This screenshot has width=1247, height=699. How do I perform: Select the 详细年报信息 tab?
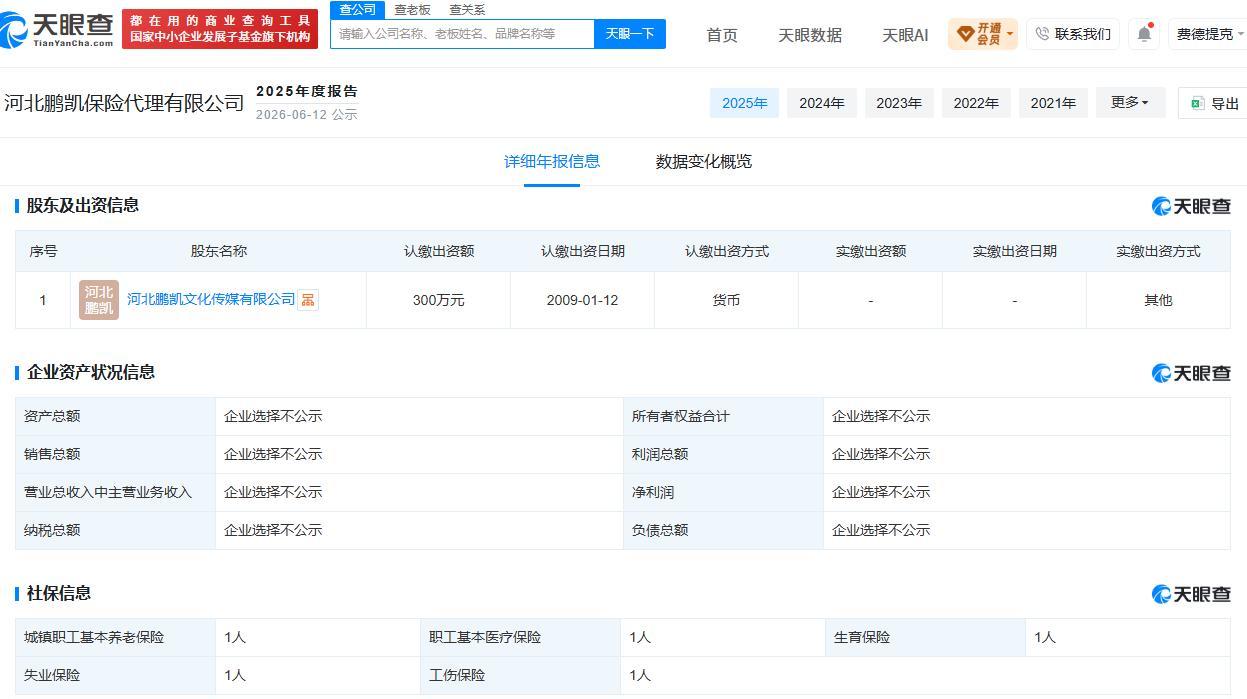(552, 161)
